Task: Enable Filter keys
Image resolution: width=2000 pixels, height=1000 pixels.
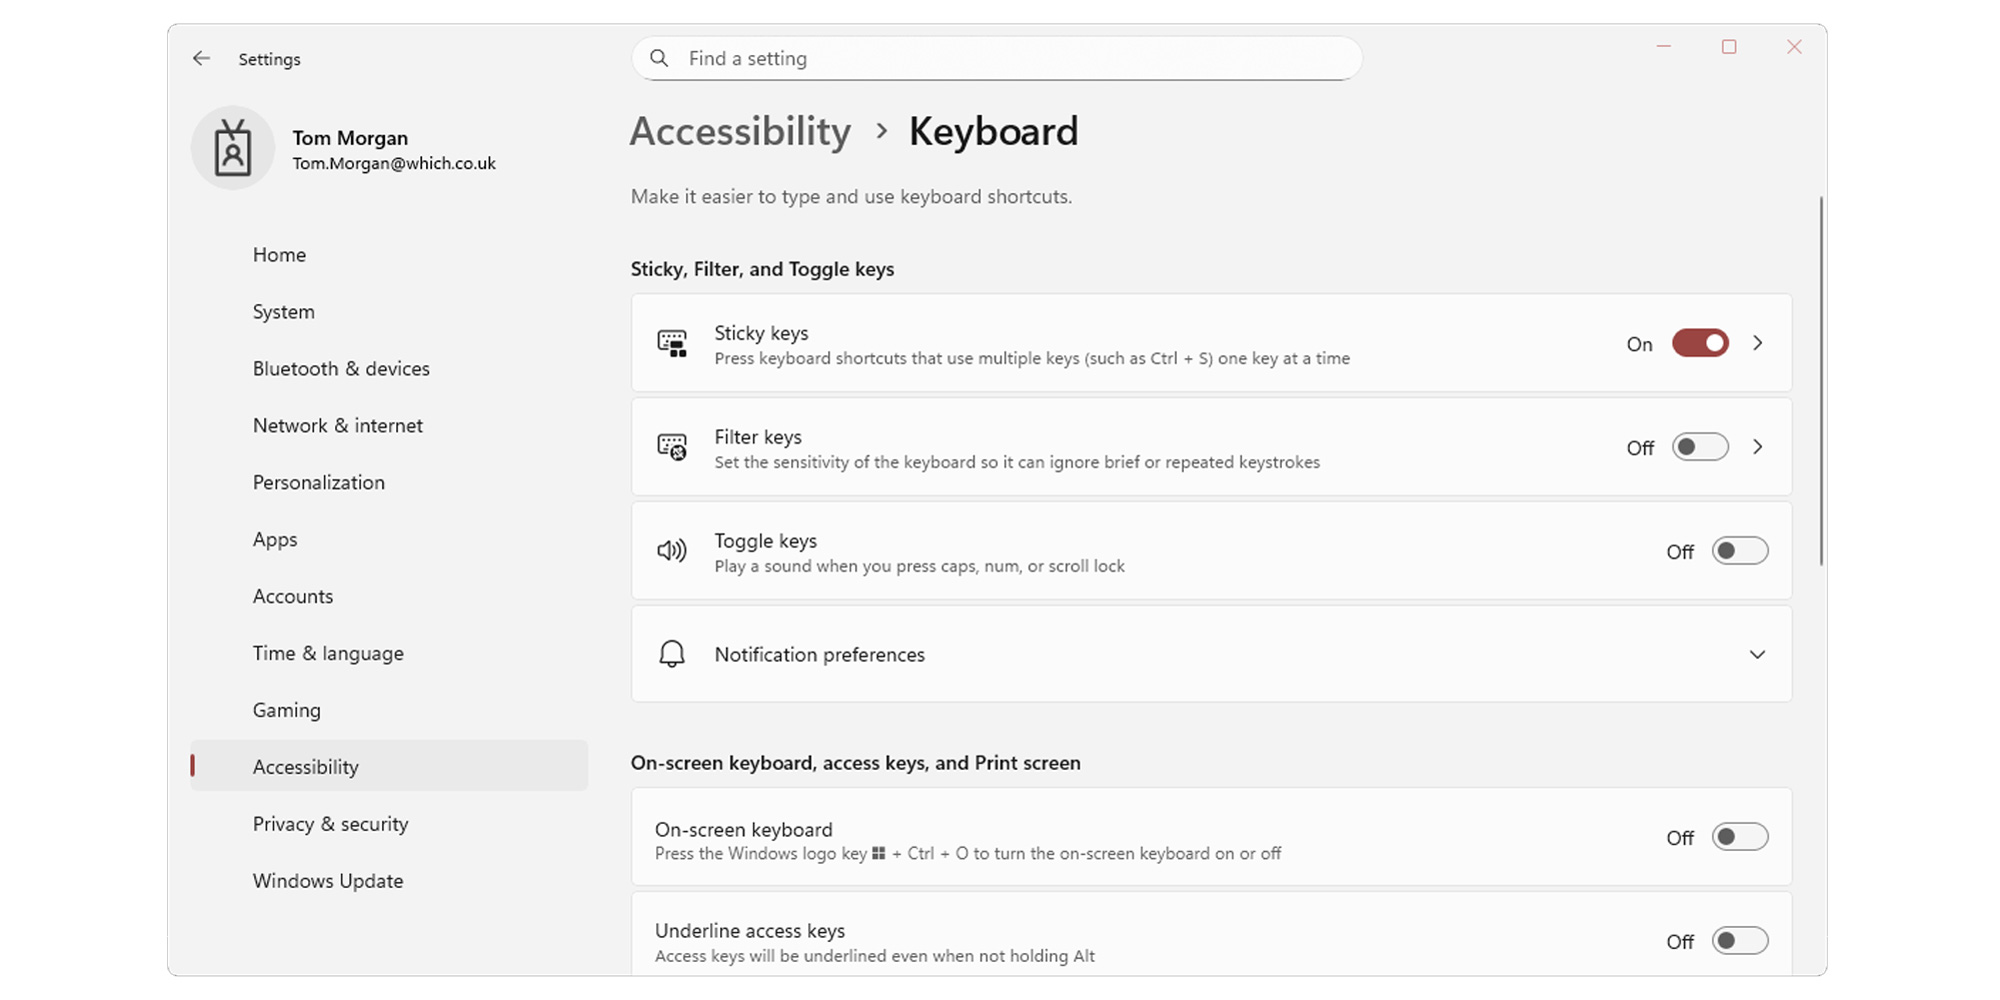Action: (x=1699, y=447)
